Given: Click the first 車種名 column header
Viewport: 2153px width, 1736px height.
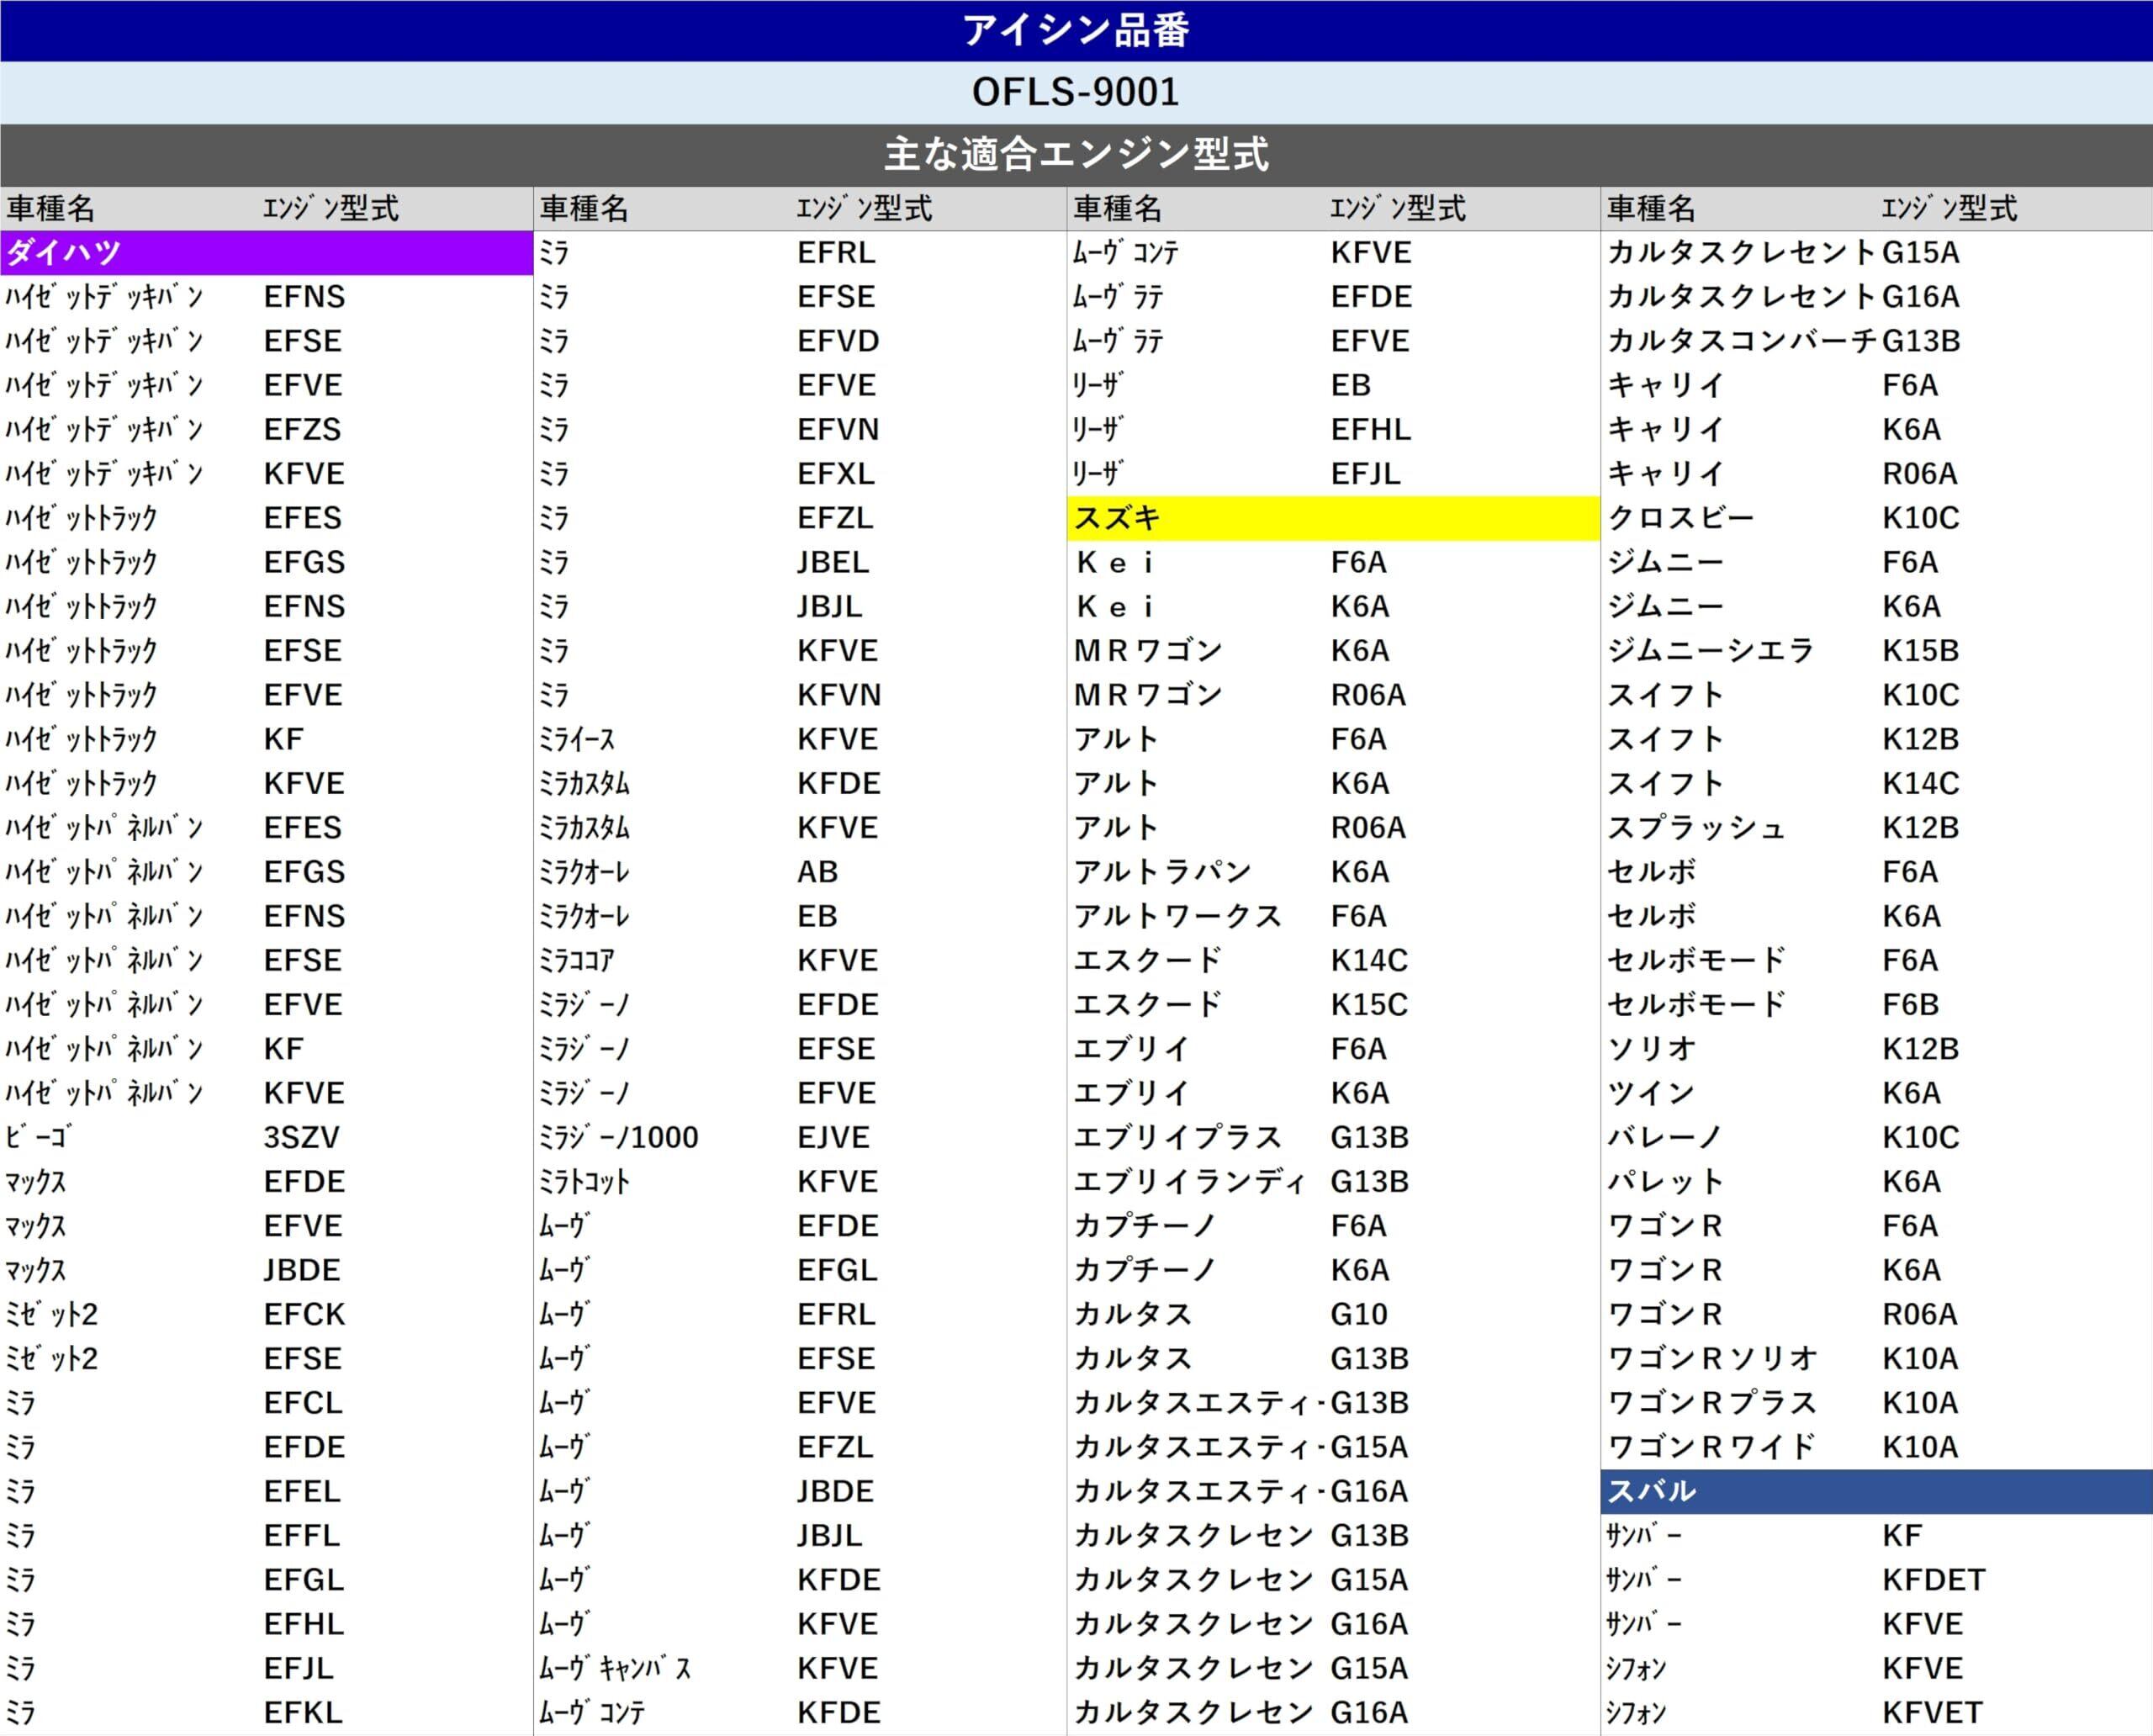Looking at the screenshot, I should (52, 208).
